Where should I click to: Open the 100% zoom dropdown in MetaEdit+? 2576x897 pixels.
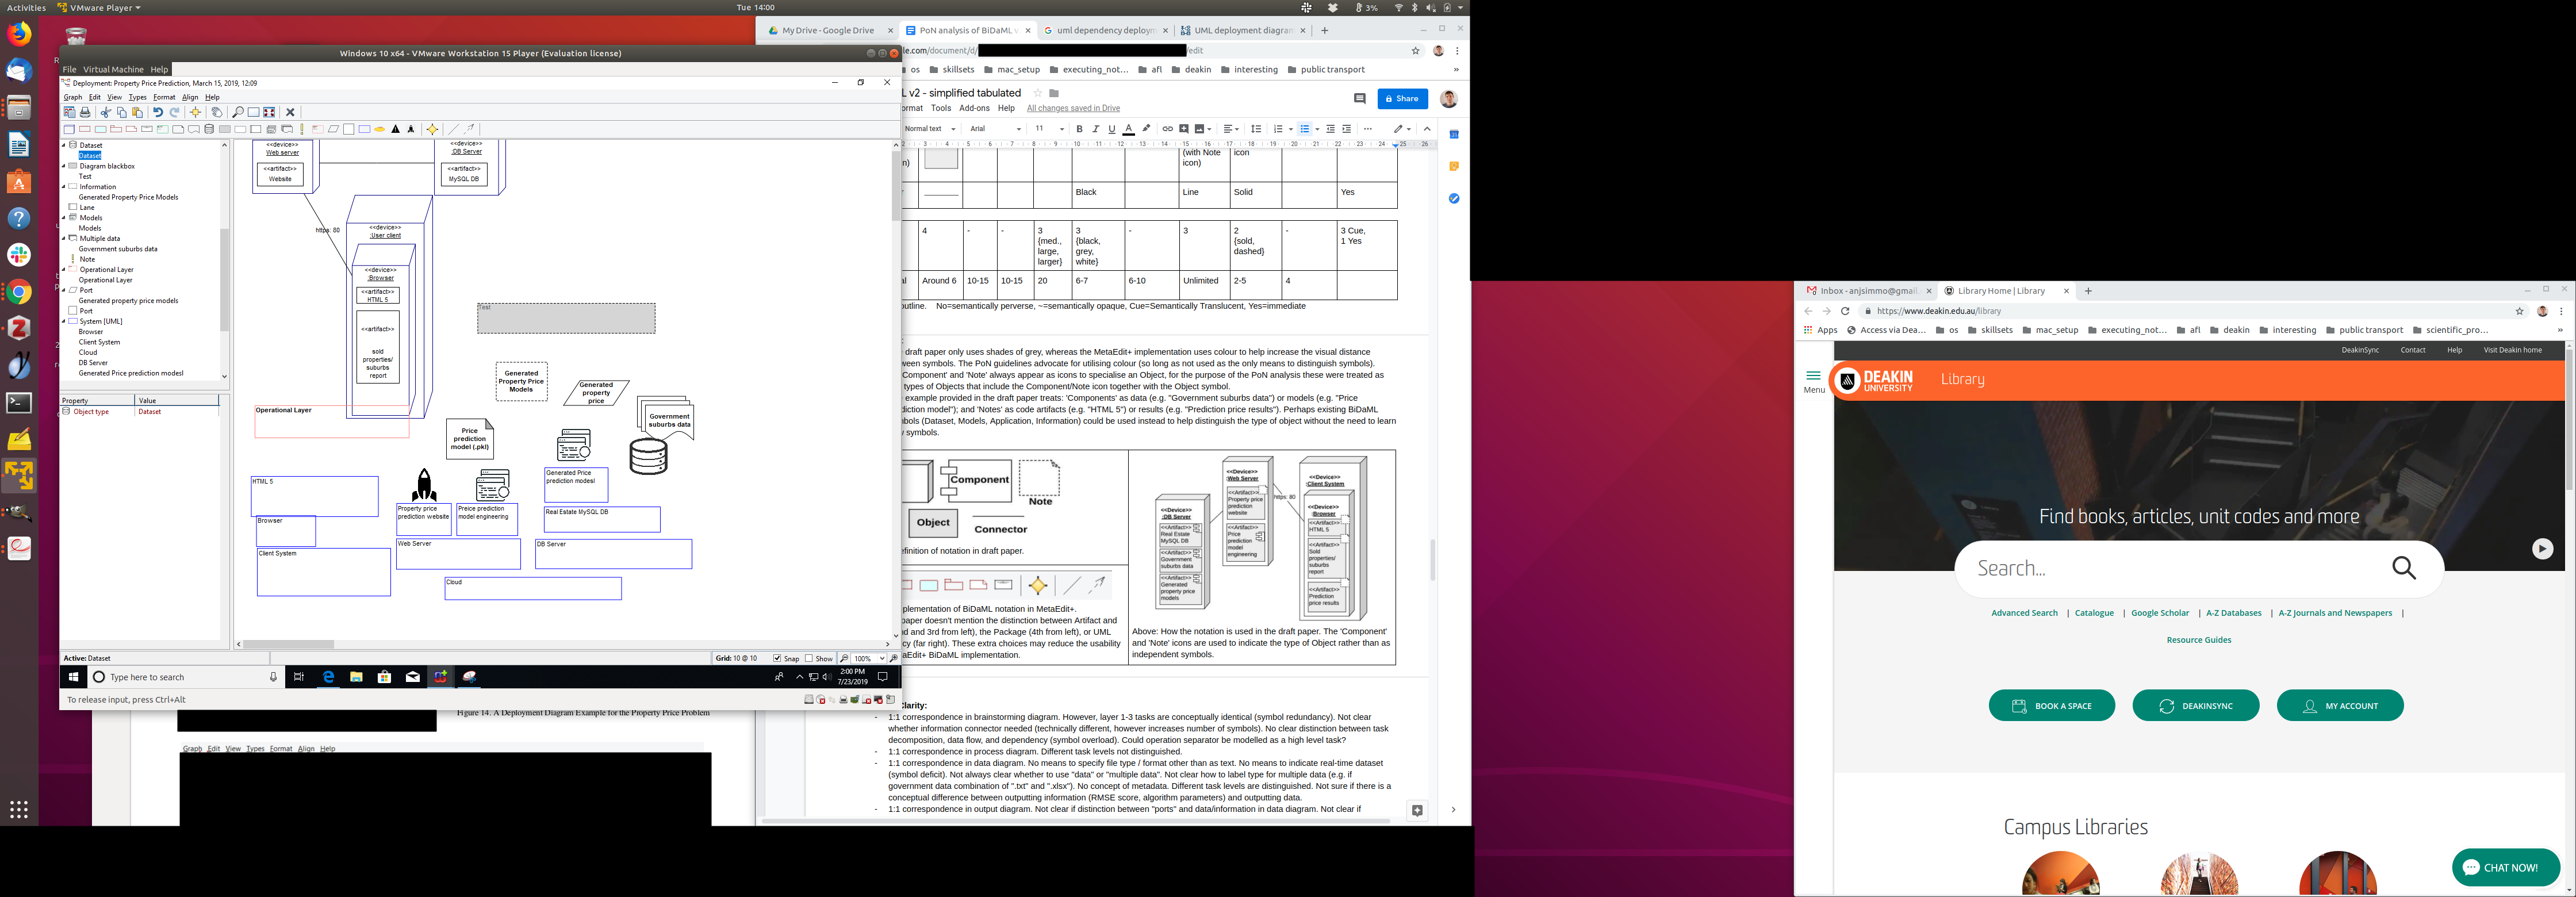pyautogui.click(x=881, y=659)
